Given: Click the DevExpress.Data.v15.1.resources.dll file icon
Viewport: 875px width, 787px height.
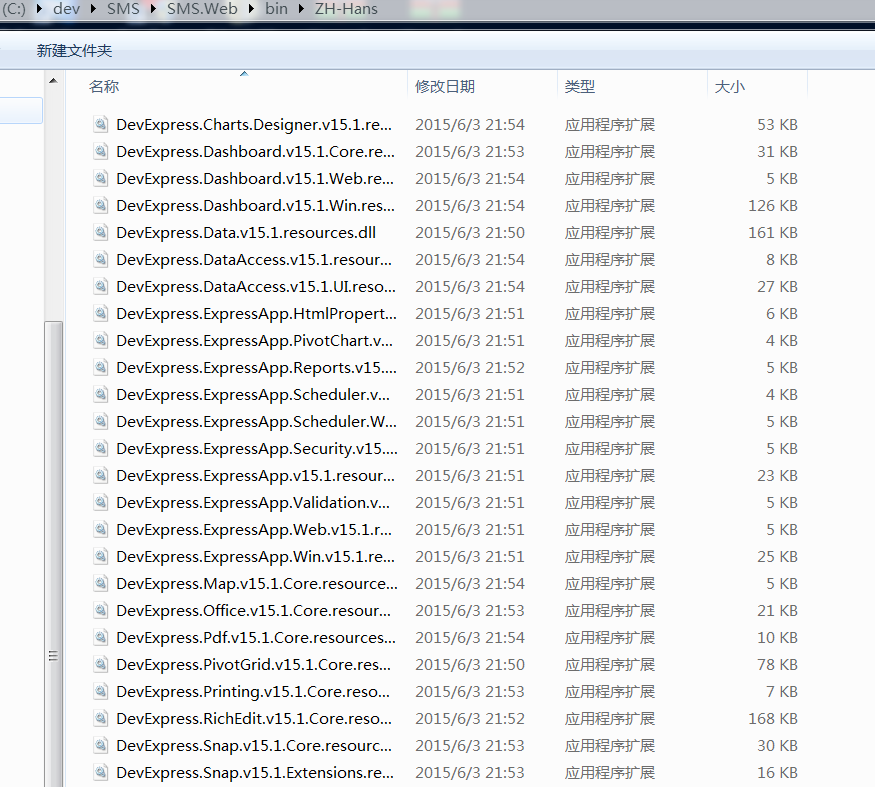Looking at the screenshot, I should 100,232.
